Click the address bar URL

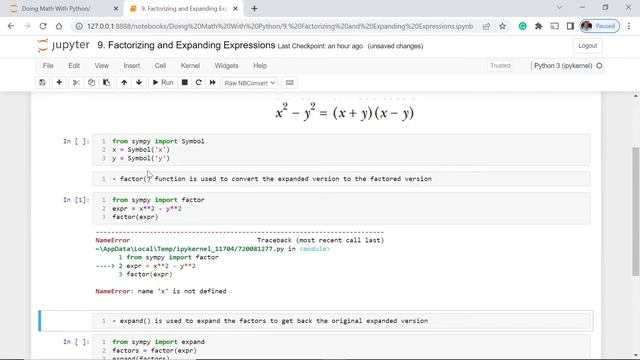pos(280,26)
